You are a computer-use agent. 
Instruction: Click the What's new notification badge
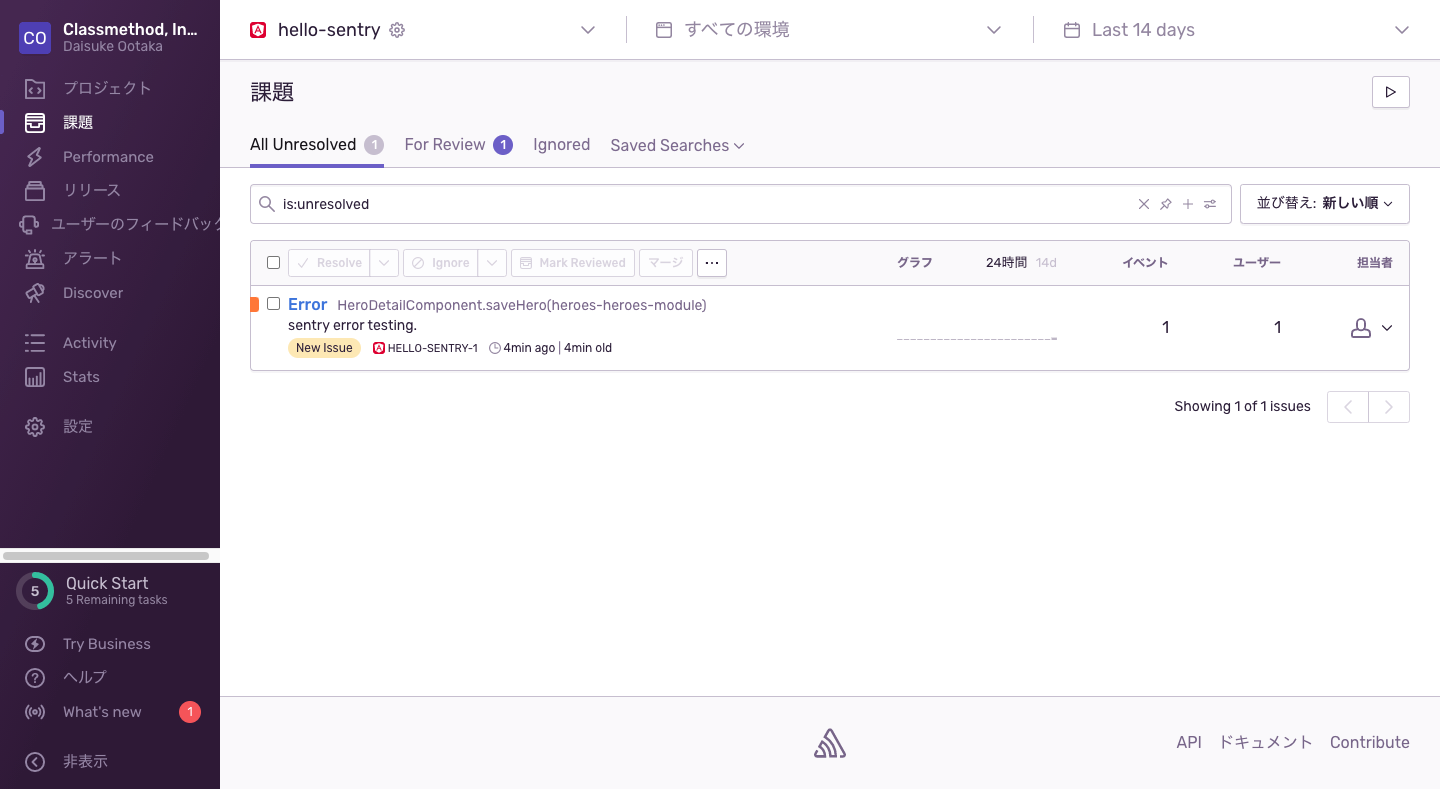pyautogui.click(x=190, y=712)
